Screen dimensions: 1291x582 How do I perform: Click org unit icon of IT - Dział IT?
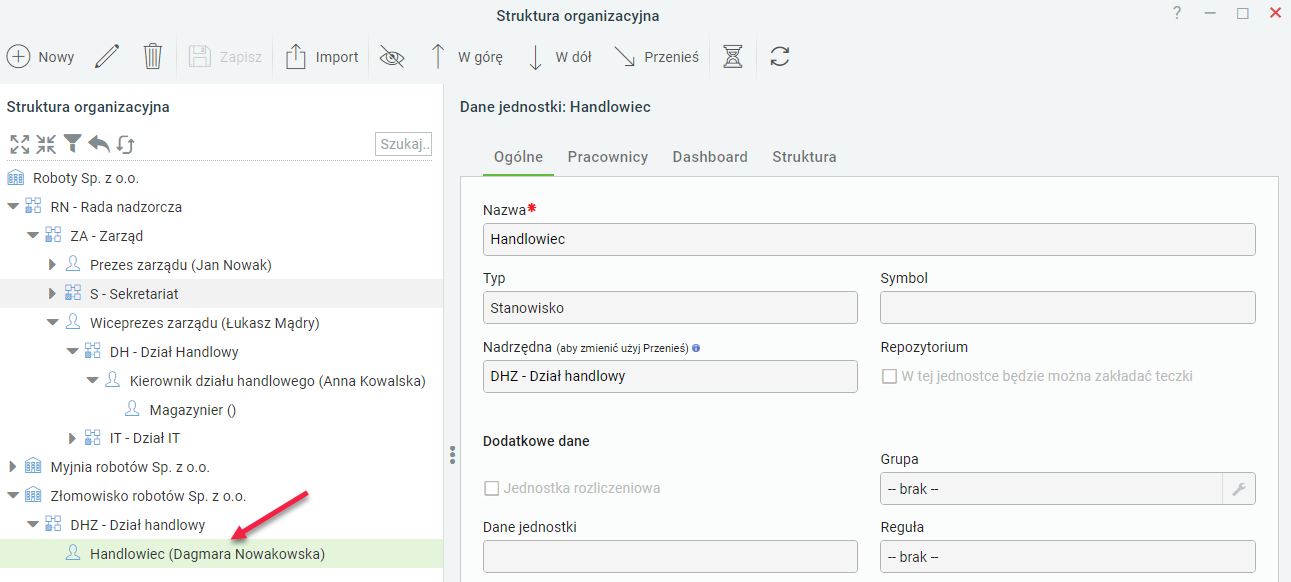[93, 437]
